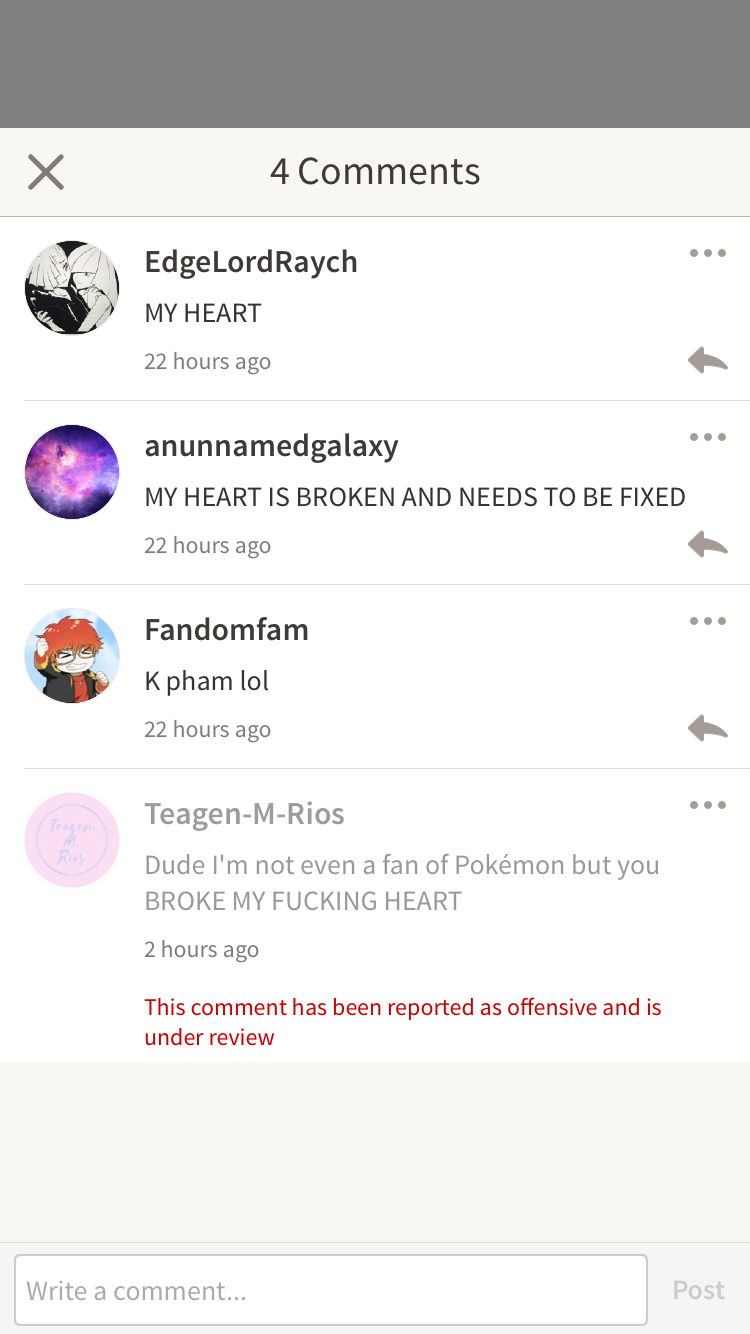The width and height of the screenshot is (750, 1334).
Task: View EdgeLordRaych's profile avatar
Action: tap(72, 288)
